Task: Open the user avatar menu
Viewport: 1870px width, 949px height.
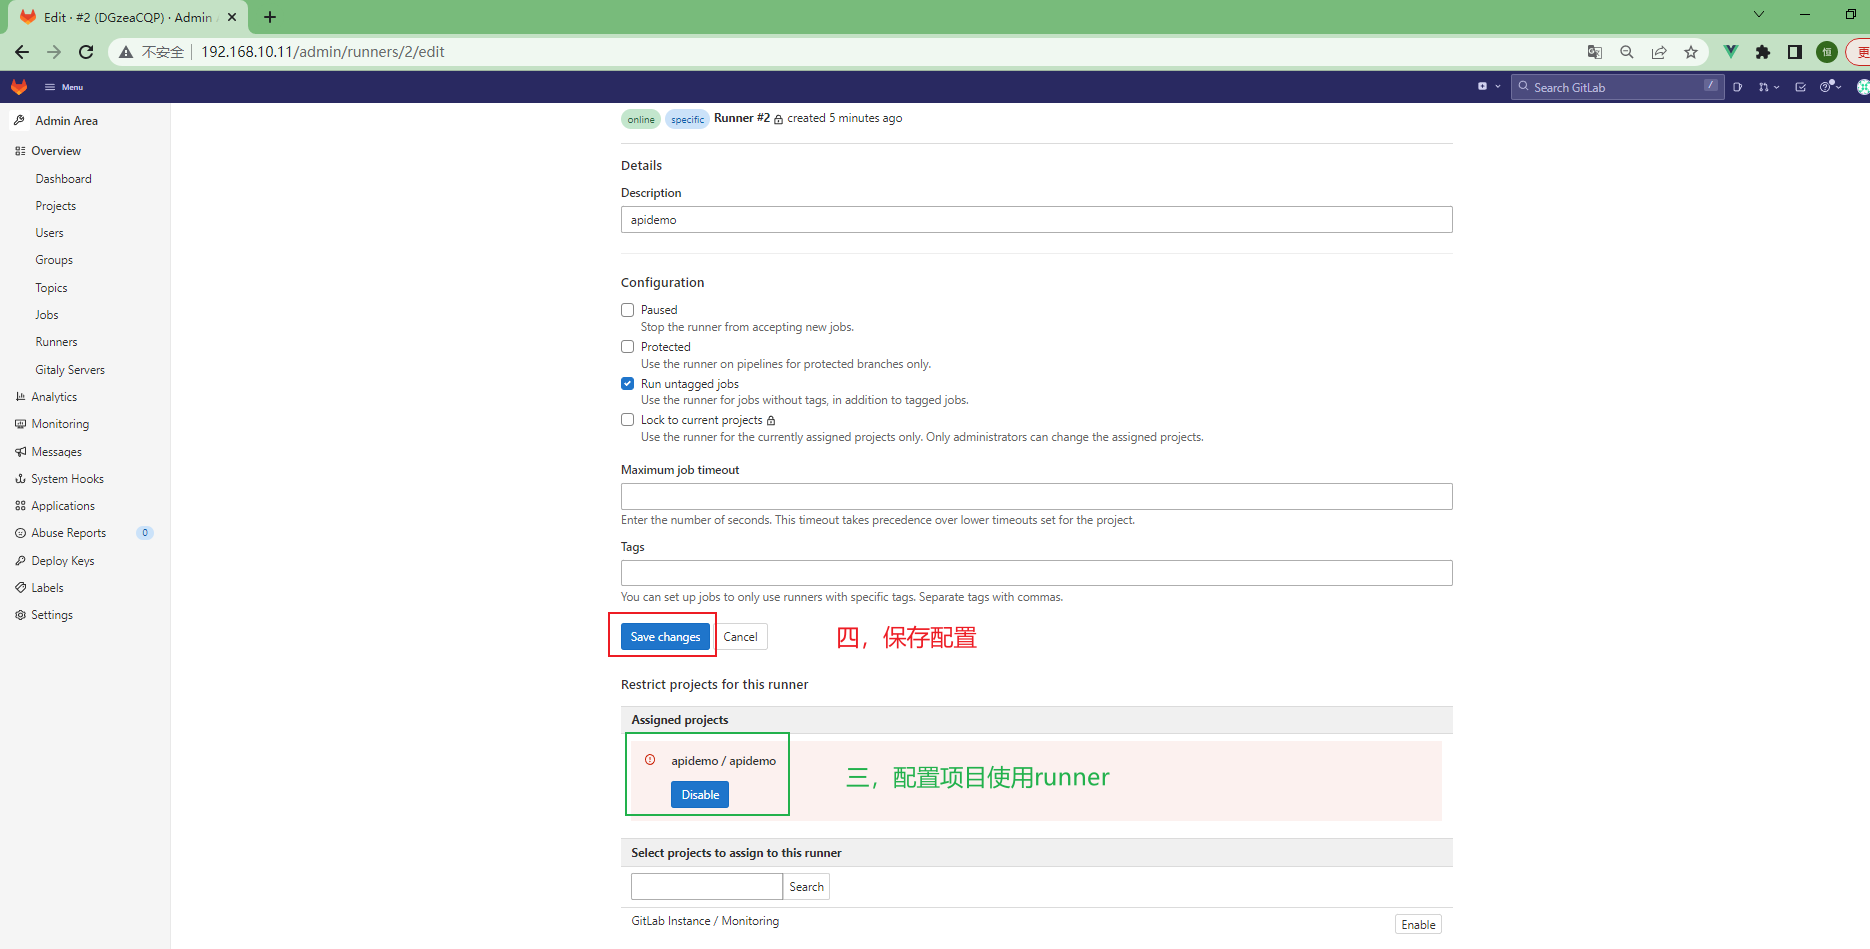Action: click(x=1863, y=87)
